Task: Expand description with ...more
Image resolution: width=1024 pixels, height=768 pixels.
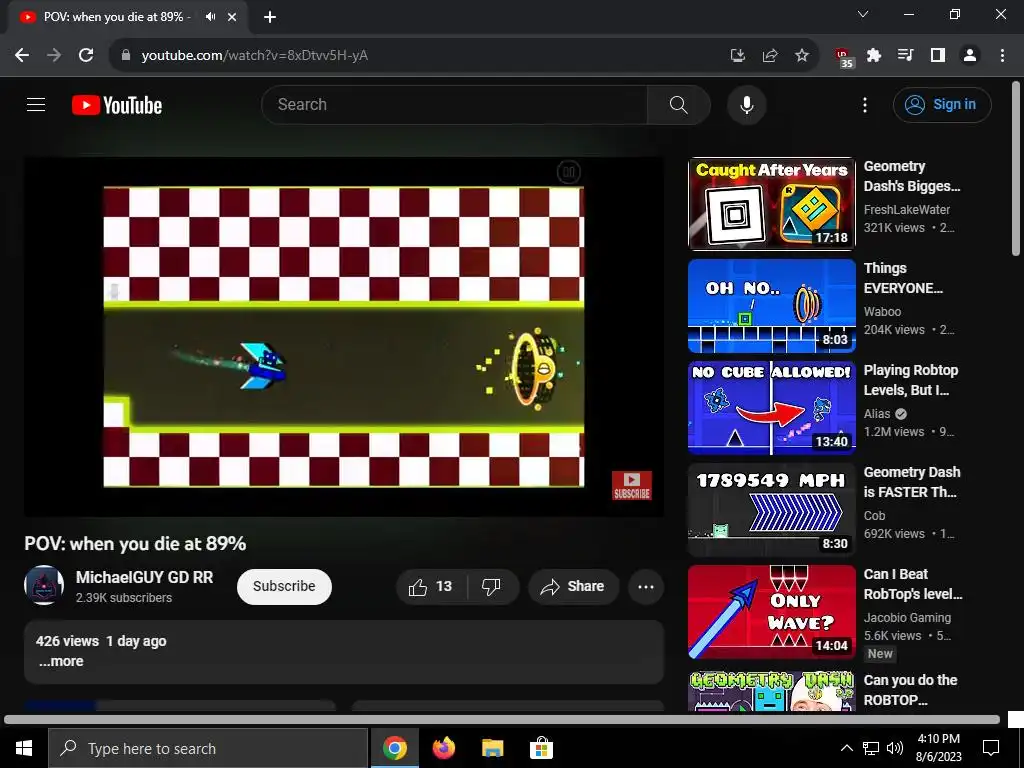Action: (60, 661)
